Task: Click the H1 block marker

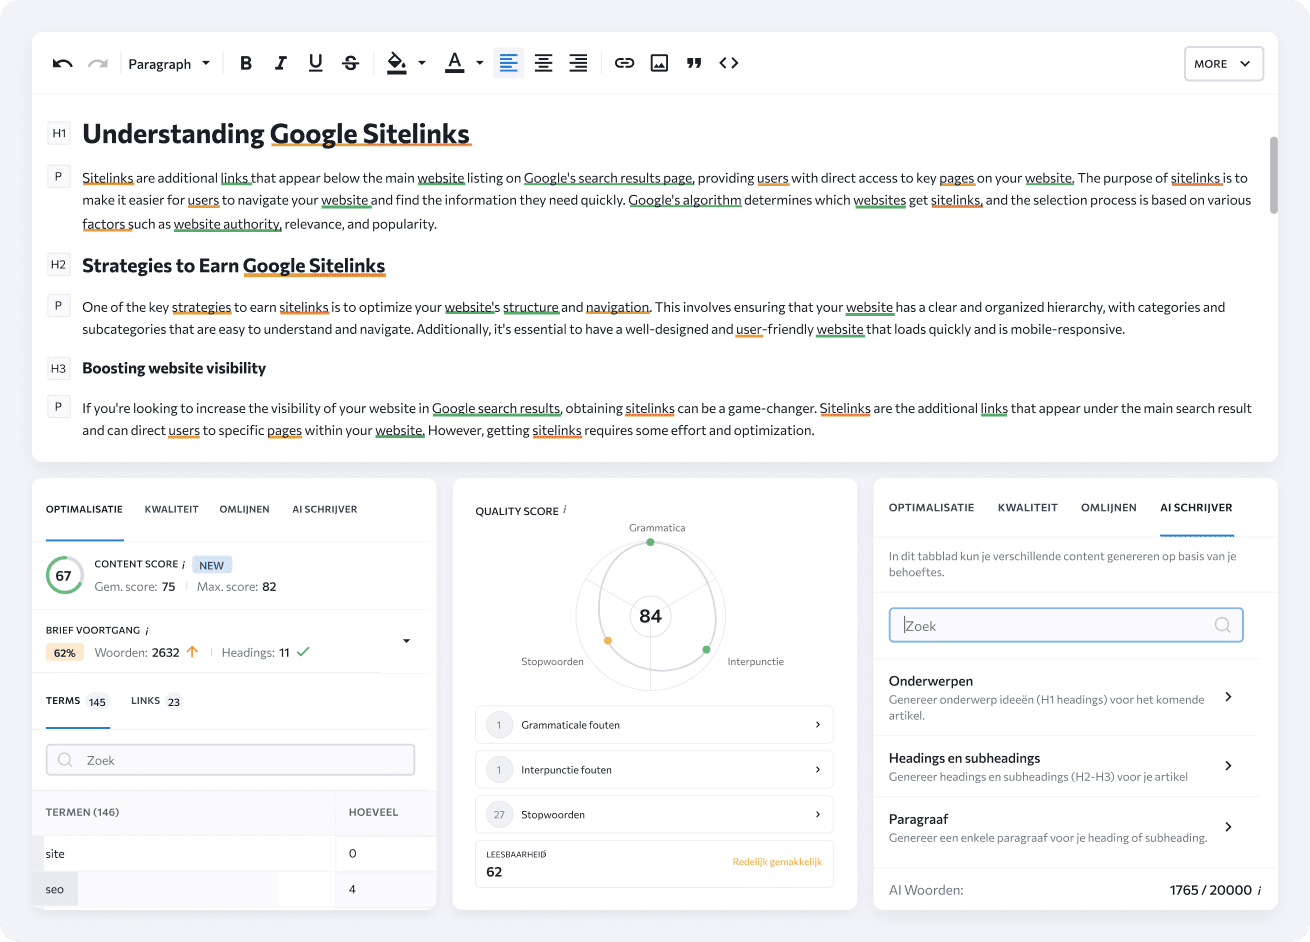Action: pos(59,133)
